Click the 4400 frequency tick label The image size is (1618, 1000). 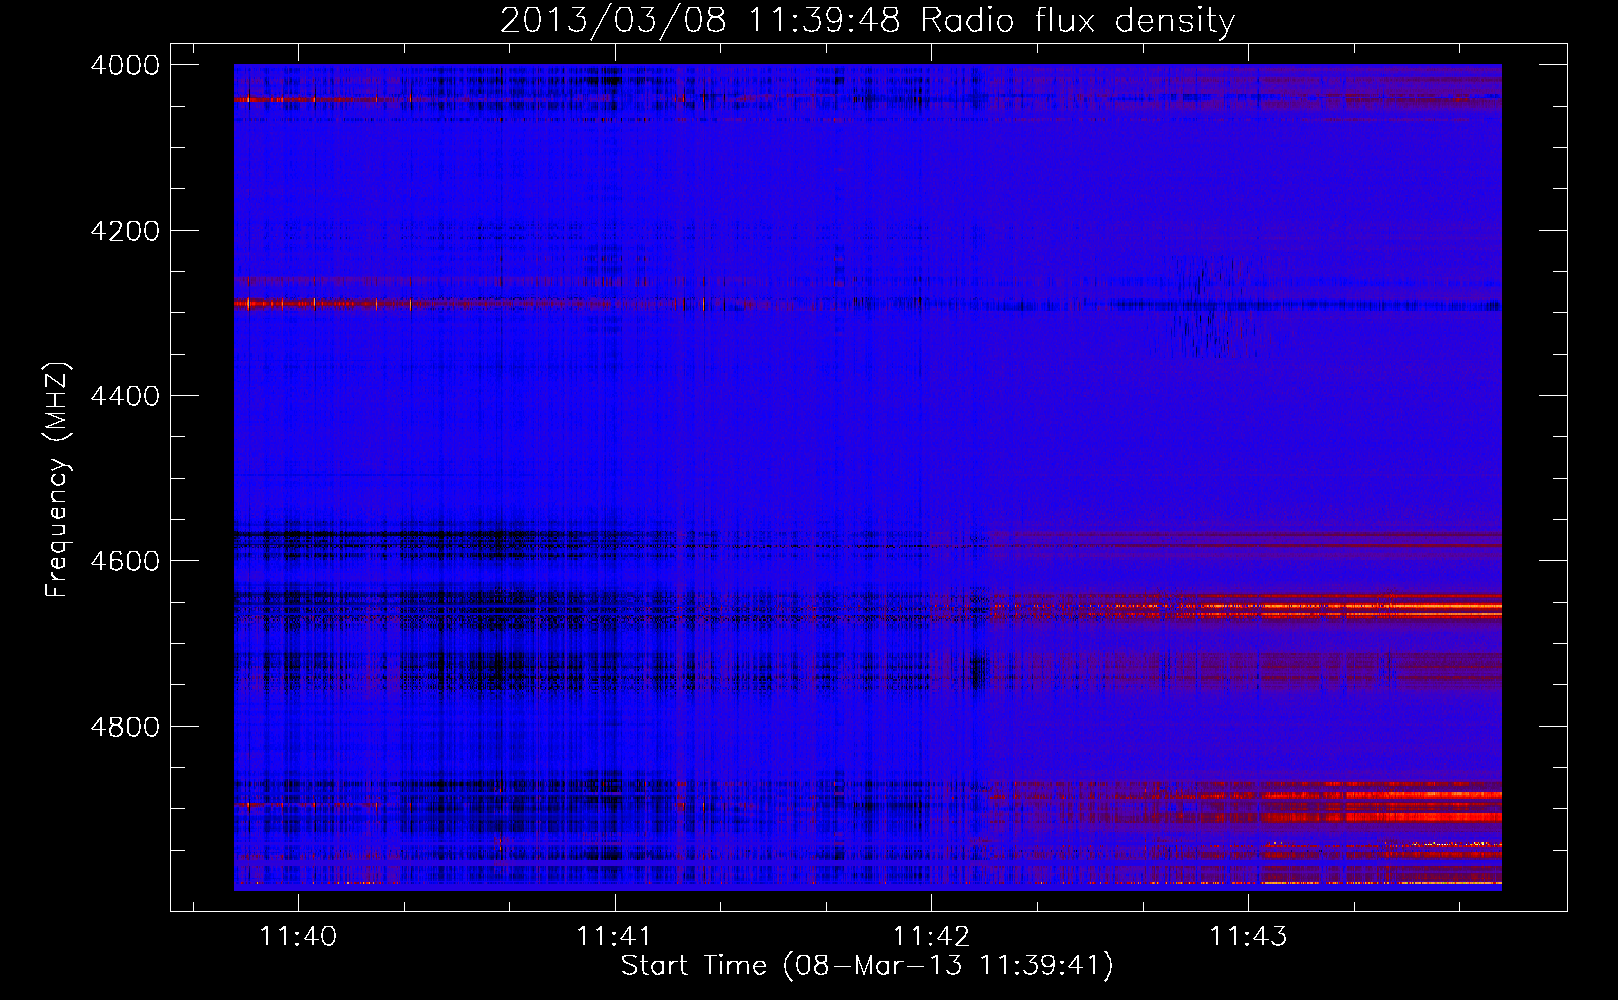pyautogui.click(x=125, y=396)
